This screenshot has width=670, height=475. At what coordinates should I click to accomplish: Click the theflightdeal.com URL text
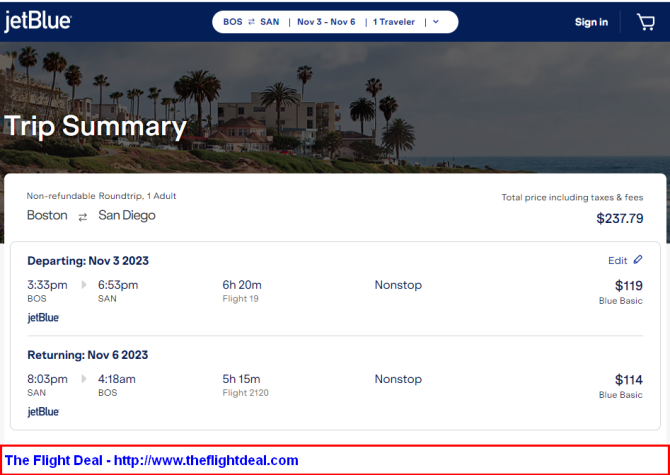[x=206, y=460]
